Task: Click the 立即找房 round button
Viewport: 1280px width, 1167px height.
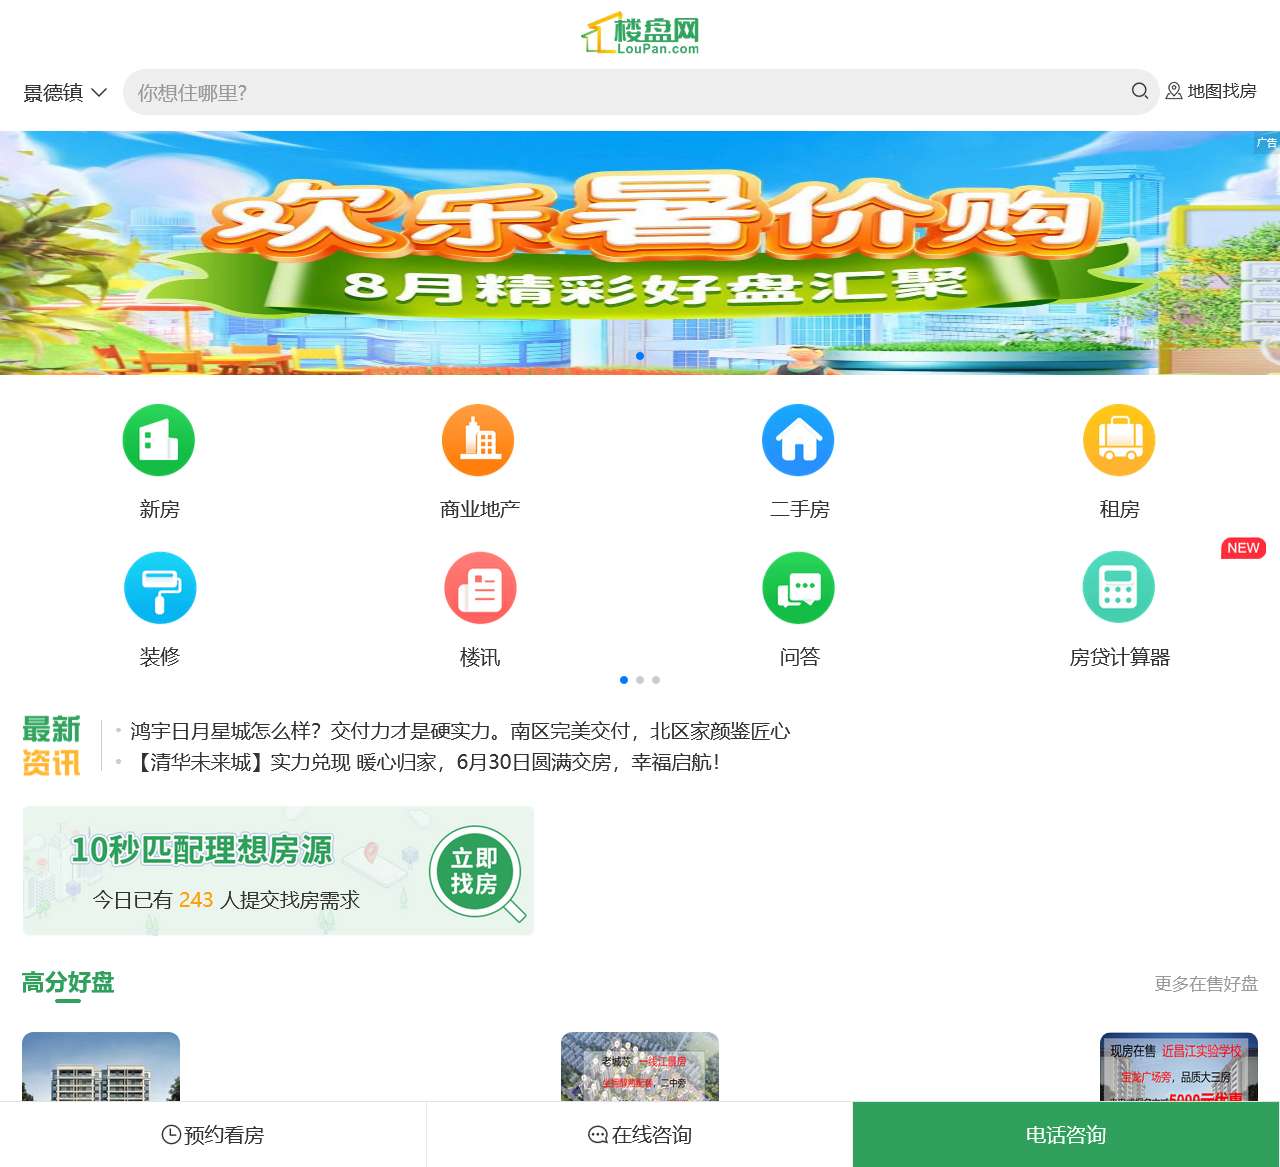Action: 476,871
